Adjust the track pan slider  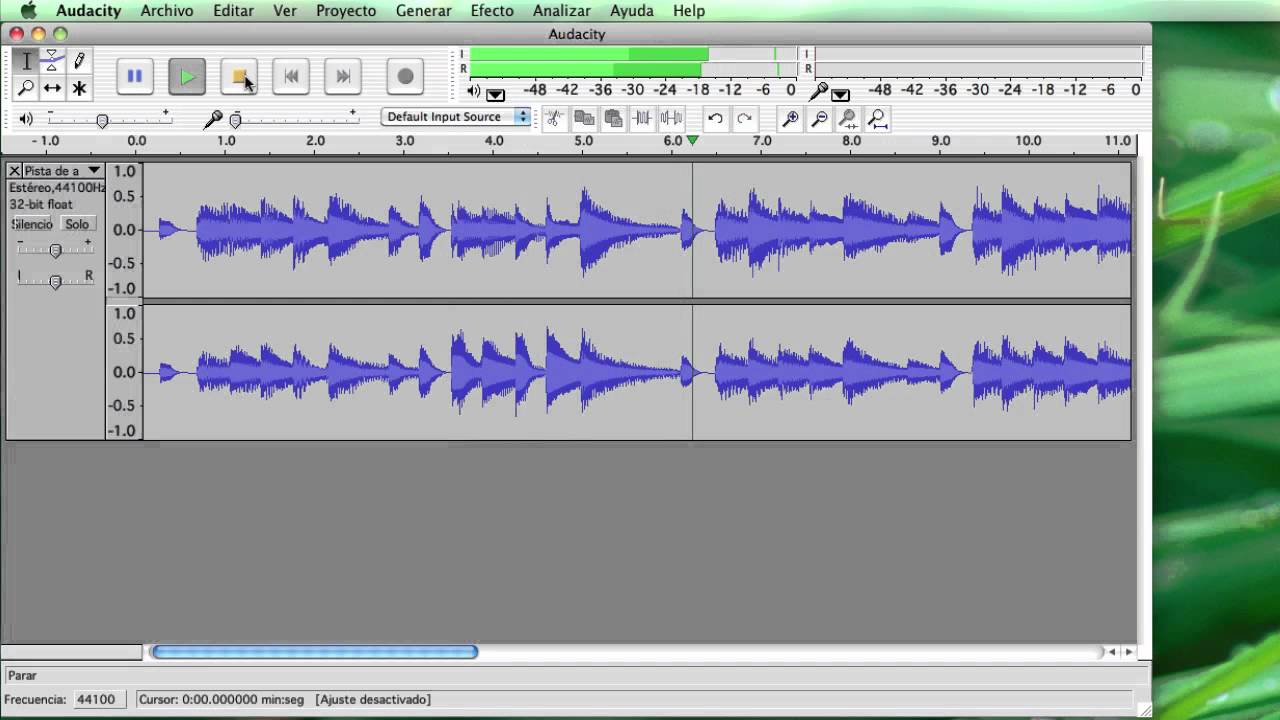click(56, 281)
